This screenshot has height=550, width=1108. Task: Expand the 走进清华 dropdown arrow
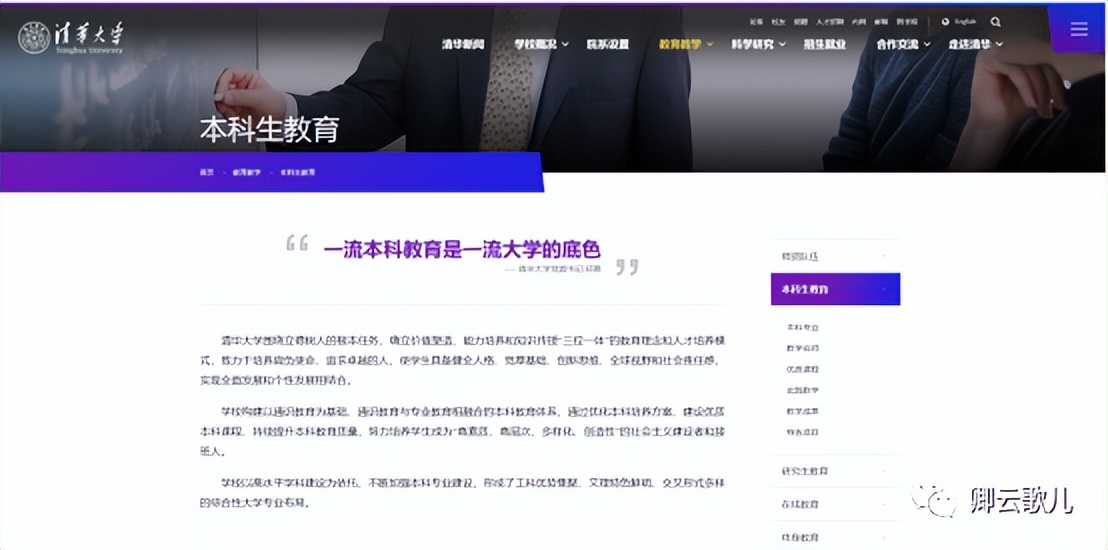pos(999,45)
